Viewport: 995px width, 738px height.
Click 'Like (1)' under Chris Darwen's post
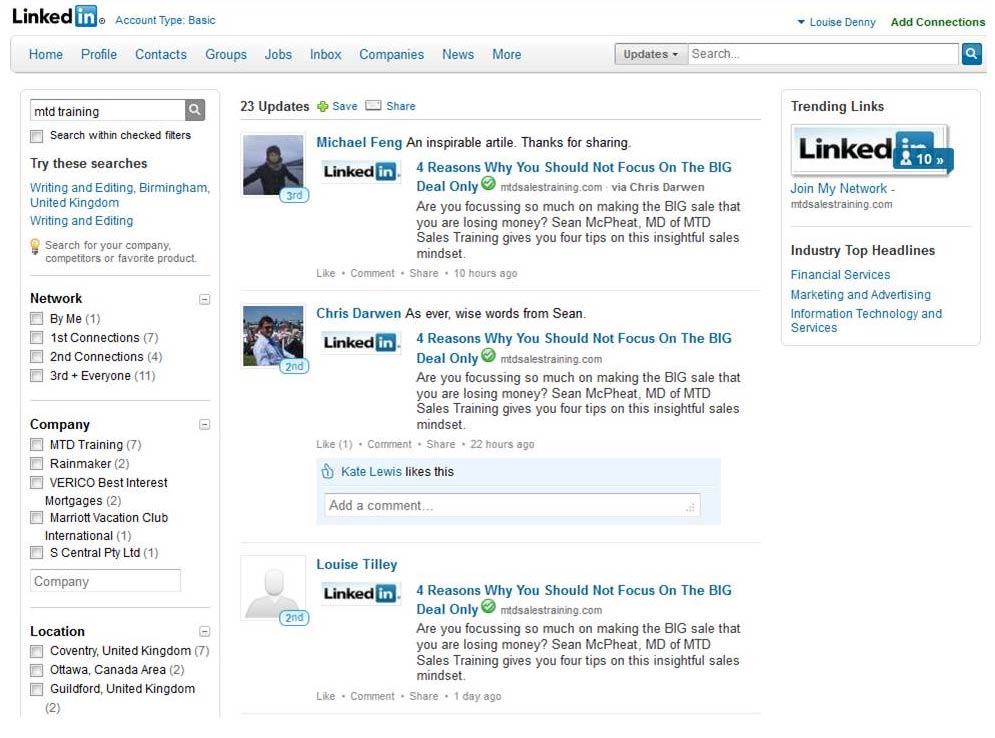334,445
